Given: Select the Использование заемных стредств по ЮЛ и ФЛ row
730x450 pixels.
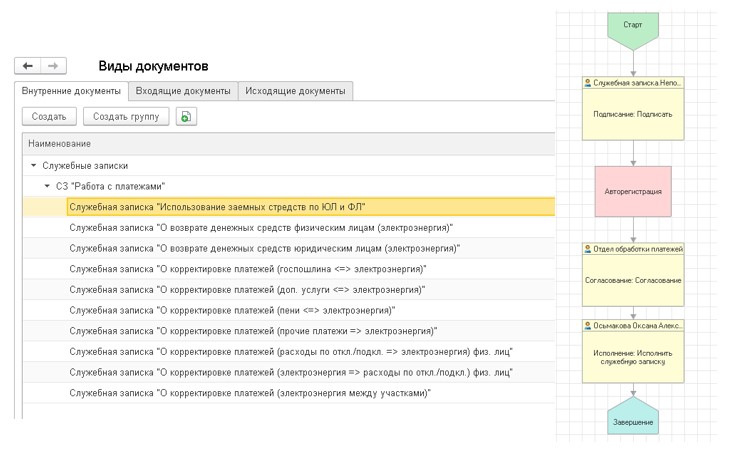Looking at the screenshot, I should pos(289,207).
